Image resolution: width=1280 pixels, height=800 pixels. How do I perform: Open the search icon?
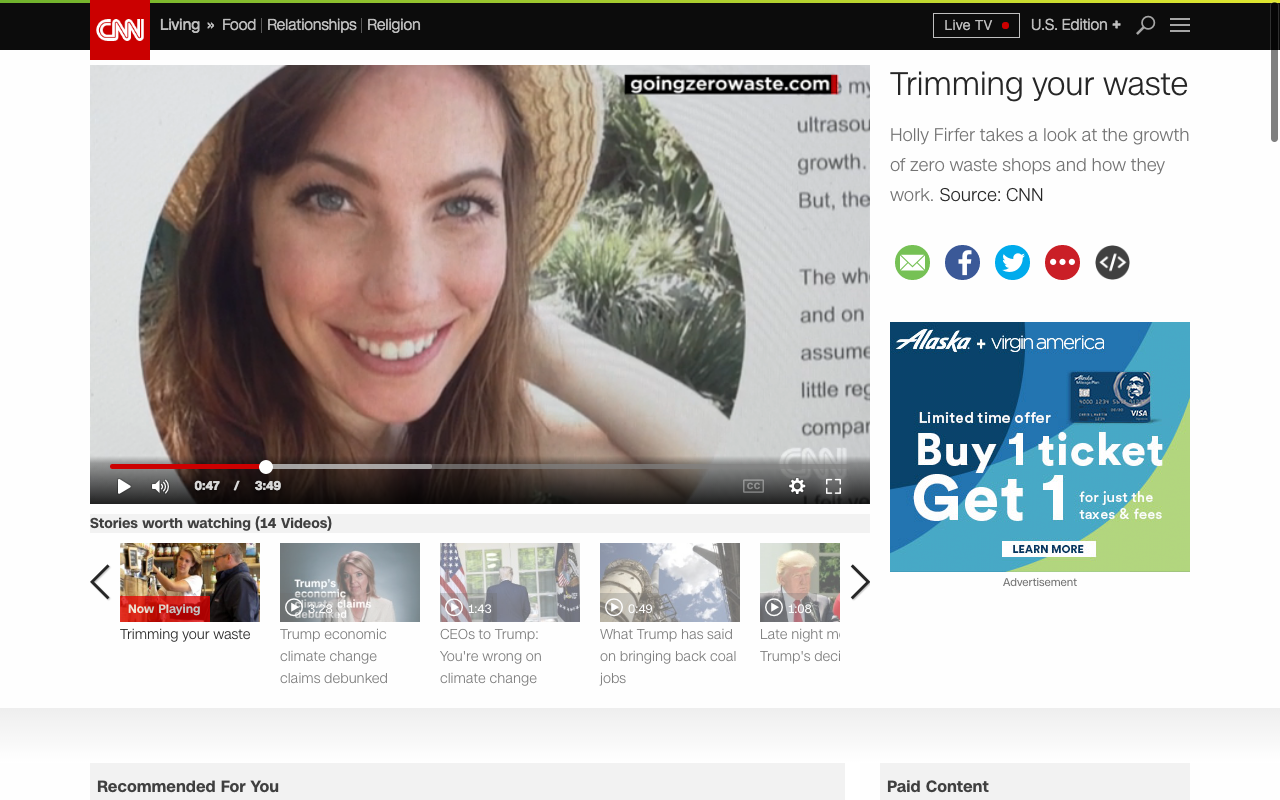pos(1146,25)
